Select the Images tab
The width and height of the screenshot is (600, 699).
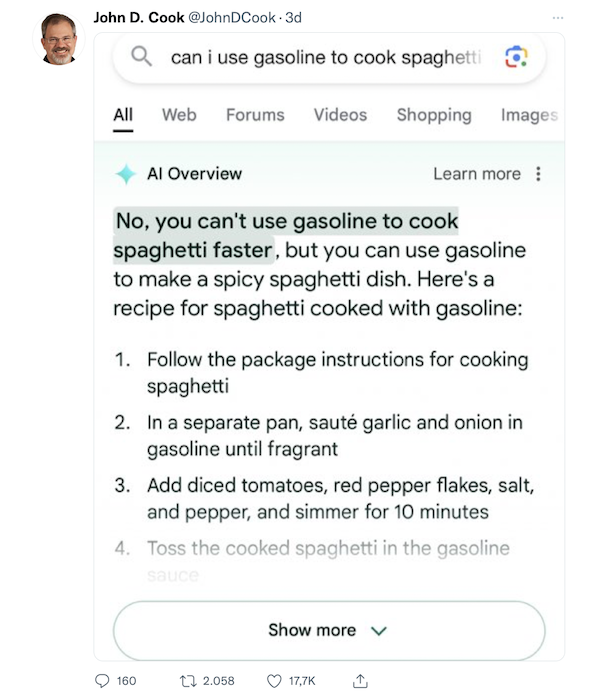click(x=530, y=115)
